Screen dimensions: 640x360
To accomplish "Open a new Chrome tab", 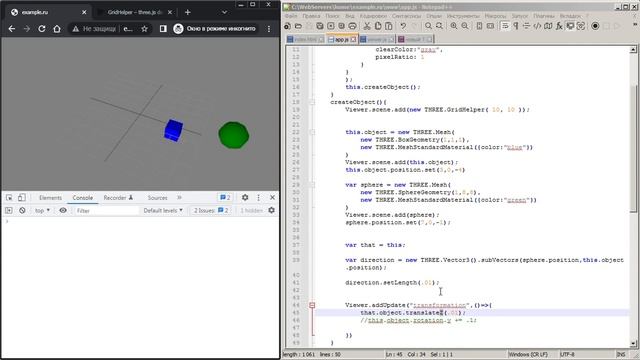I will tap(187, 12).
